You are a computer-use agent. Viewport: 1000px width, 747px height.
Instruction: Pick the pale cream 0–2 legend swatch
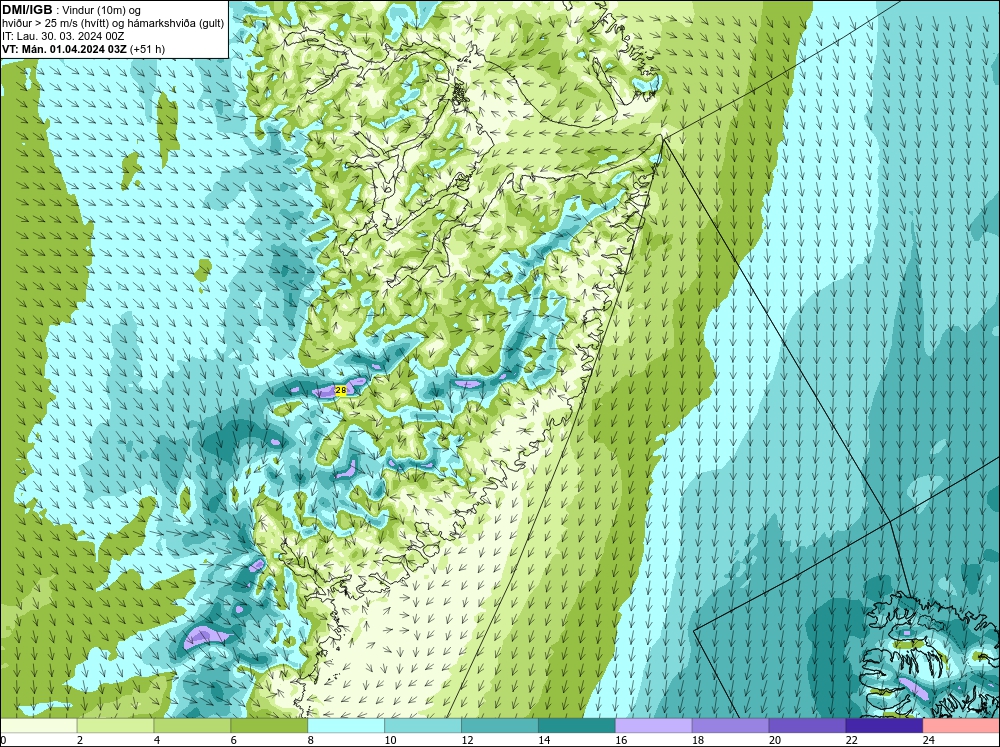coord(38,726)
